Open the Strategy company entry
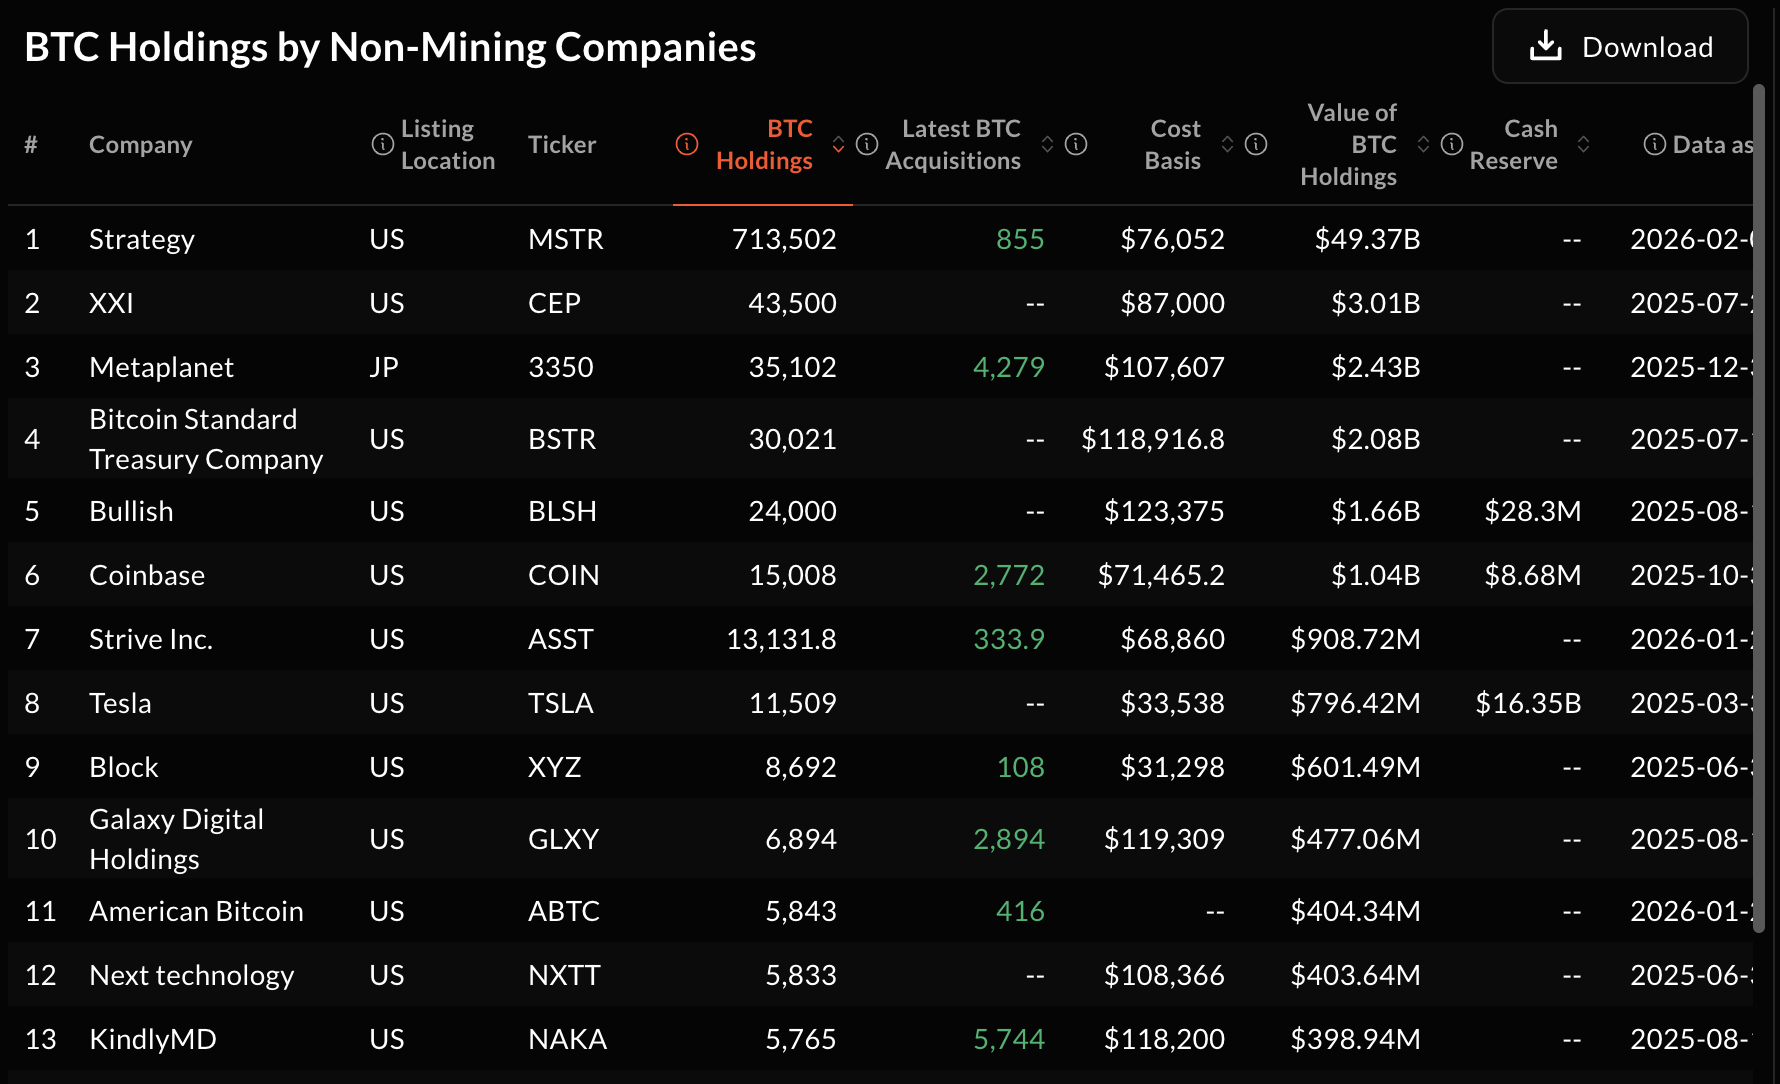The image size is (1780, 1084). coord(142,239)
